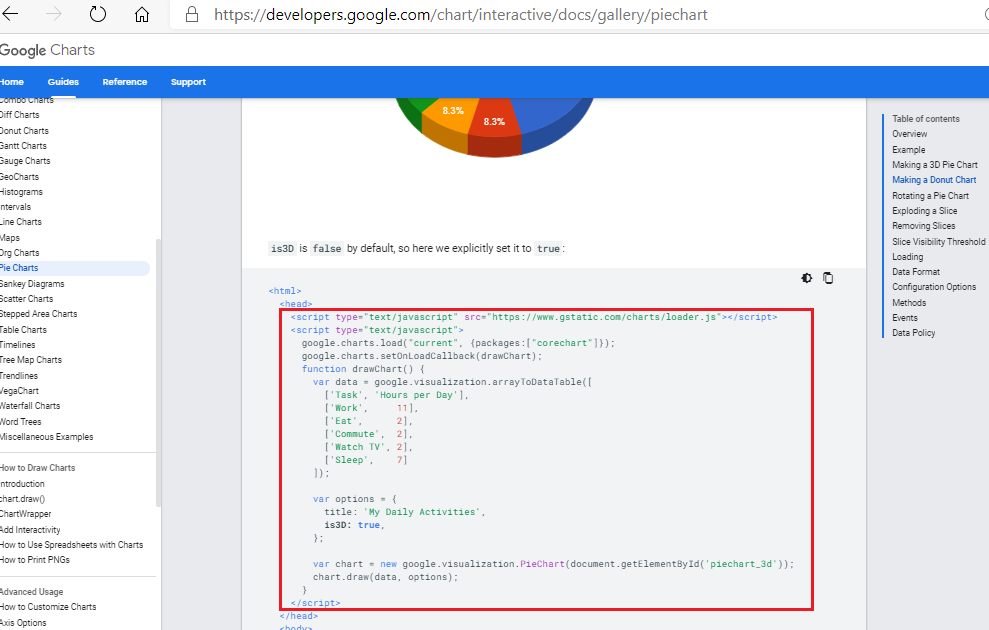Switch to the Reference tab
Viewport: 989px width, 630px height.
coord(124,83)
